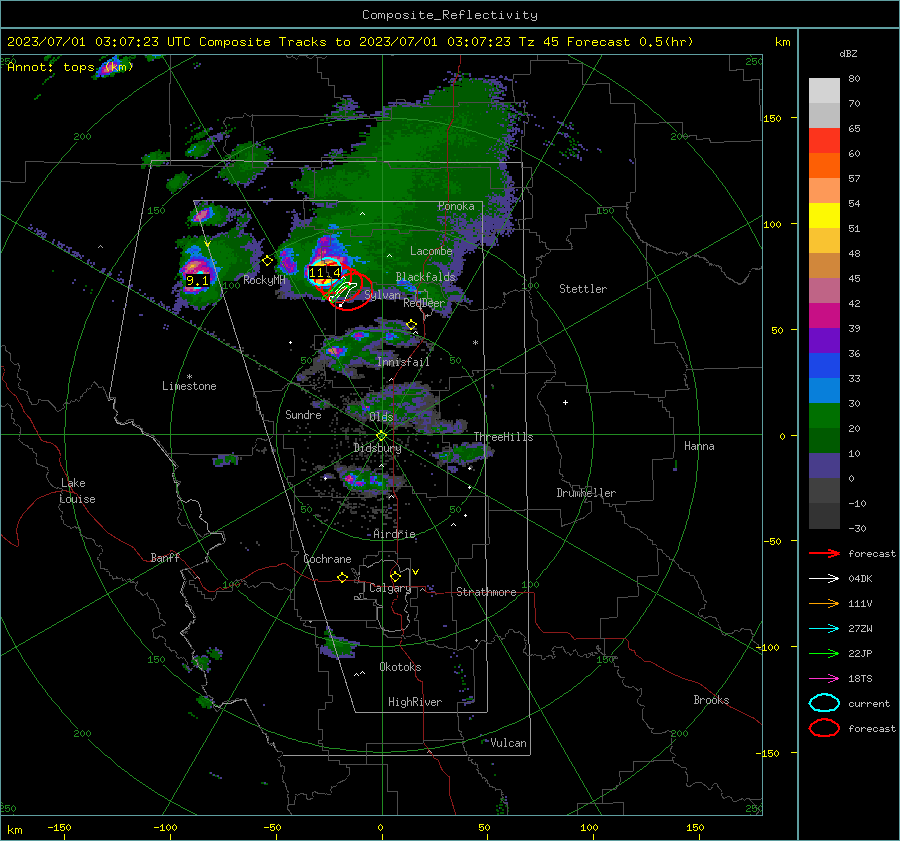Click the red forecast ellipse legend icon
Image resolution: width=900 pixels, height=841 pixels.
click(824, 728)
